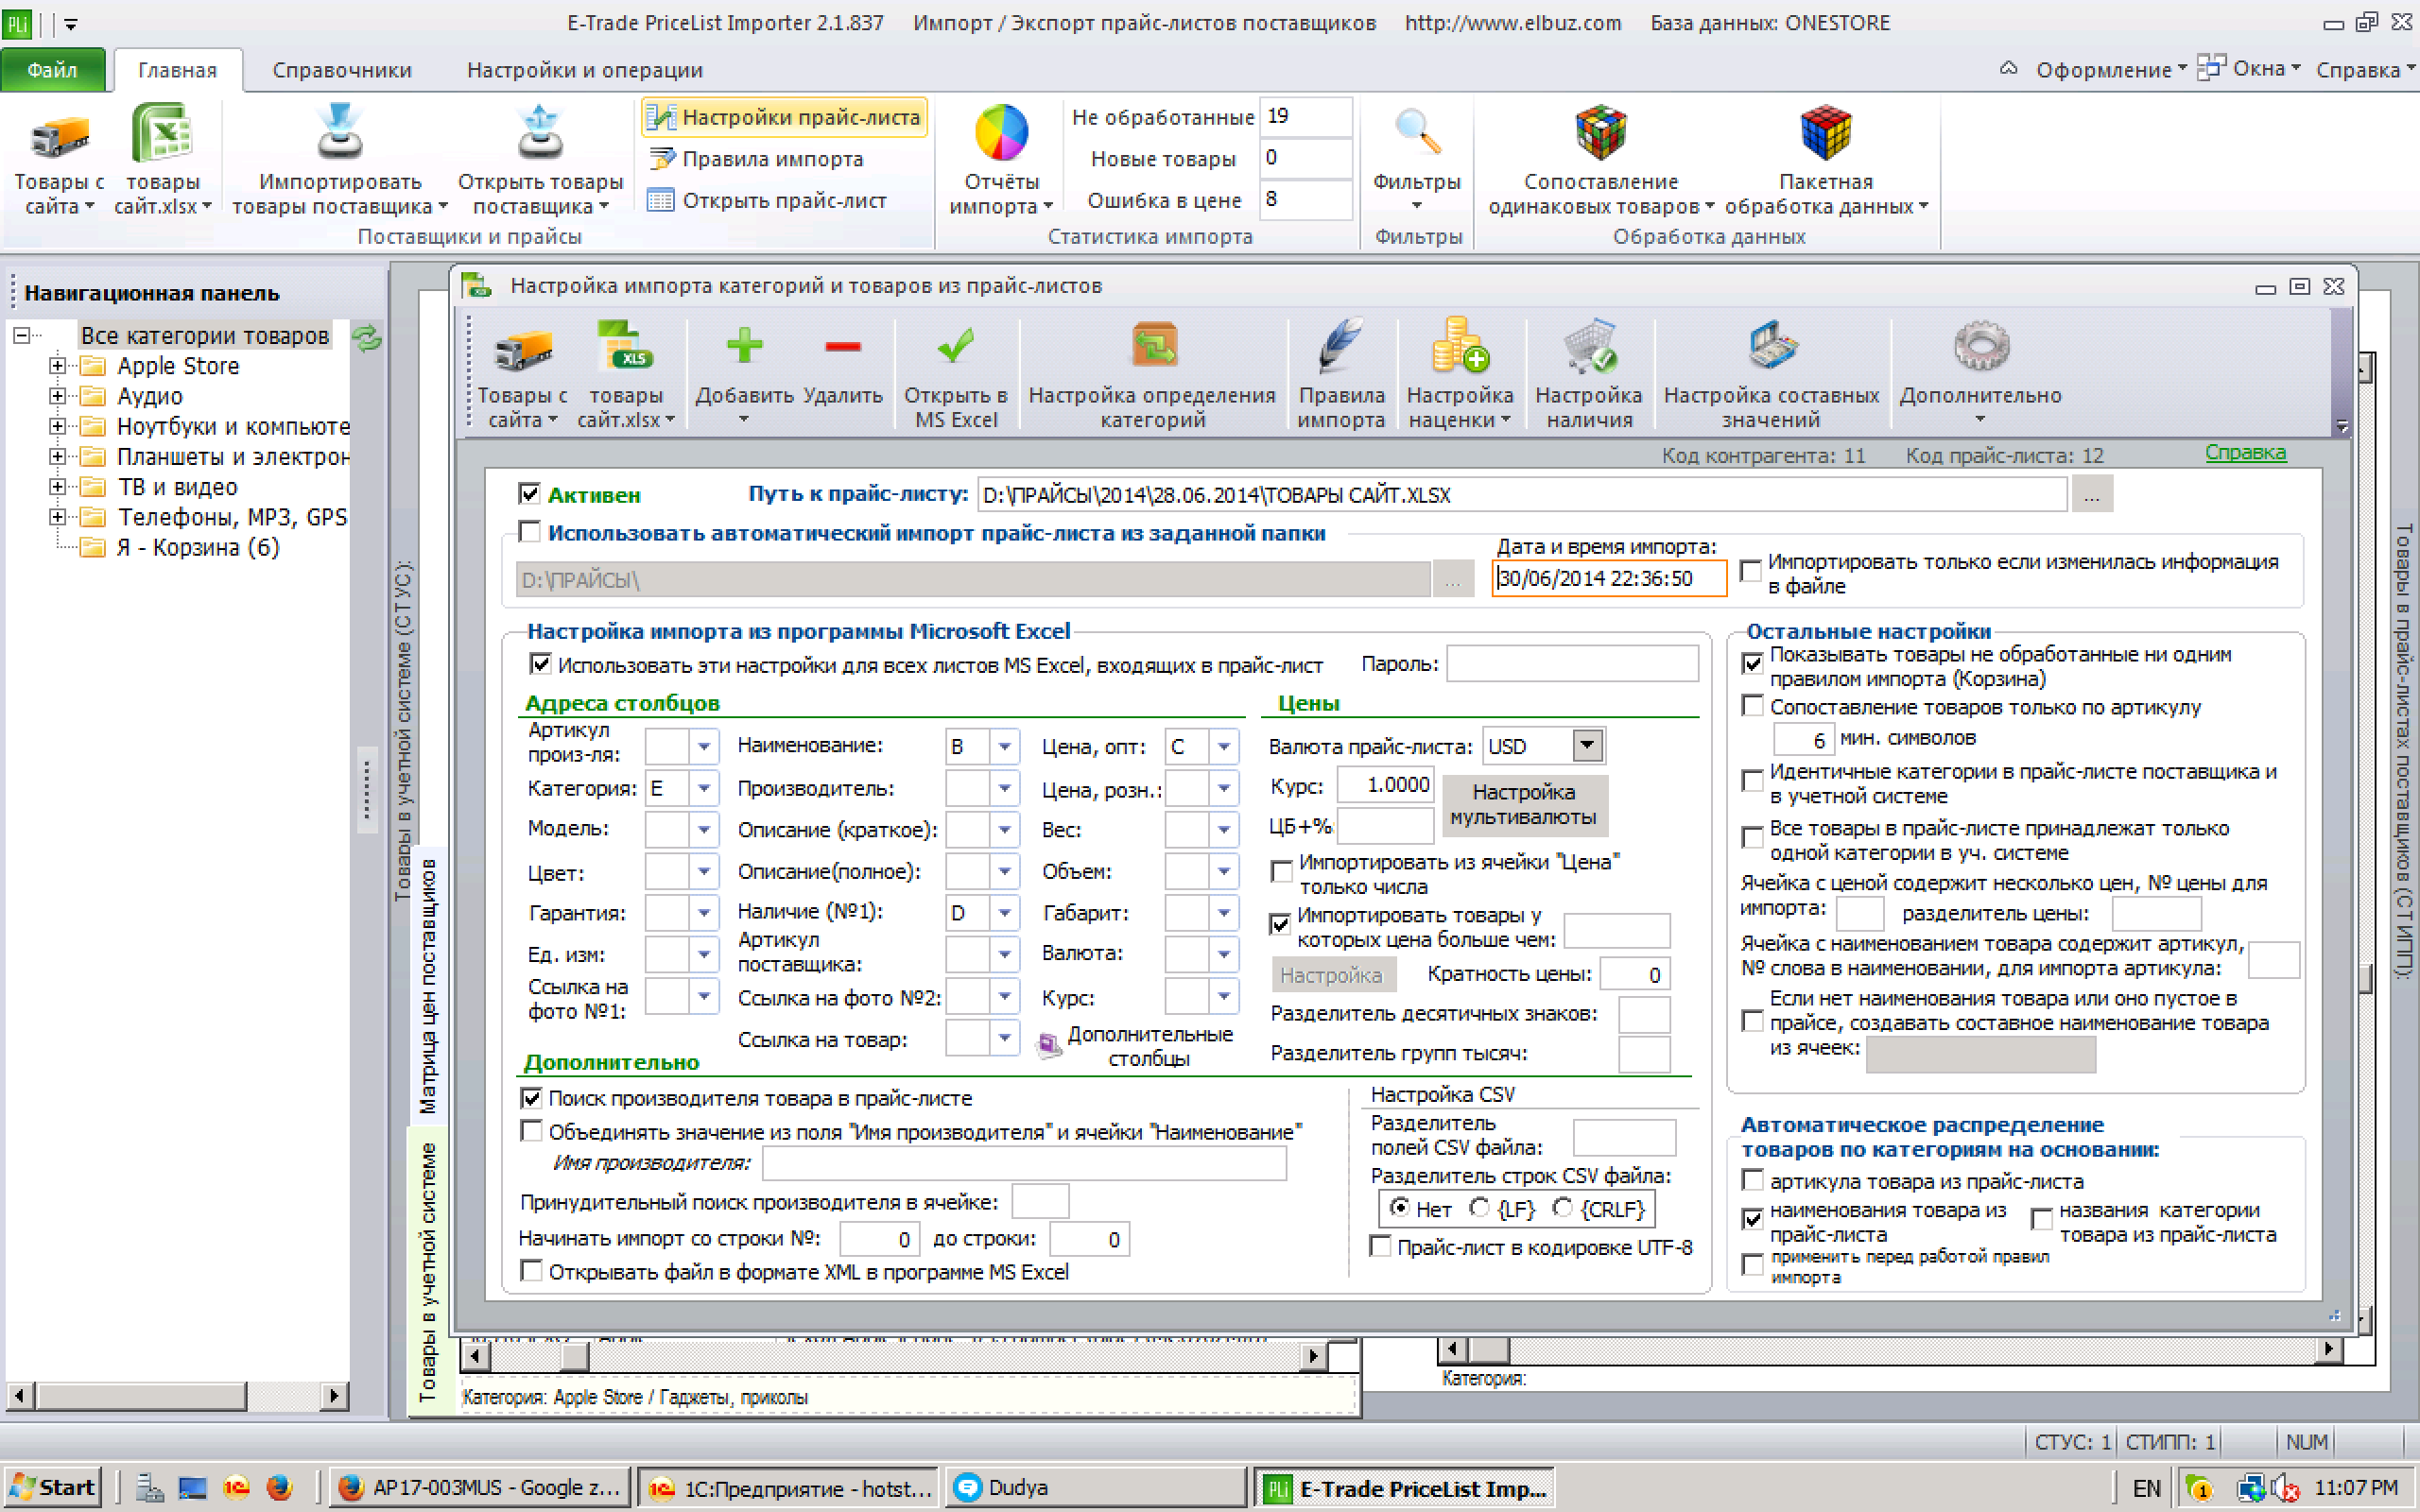Toggle use settings for all MS Excel sheets
This screenshot has width=2420, height=1512.
[x=540, y=663]
